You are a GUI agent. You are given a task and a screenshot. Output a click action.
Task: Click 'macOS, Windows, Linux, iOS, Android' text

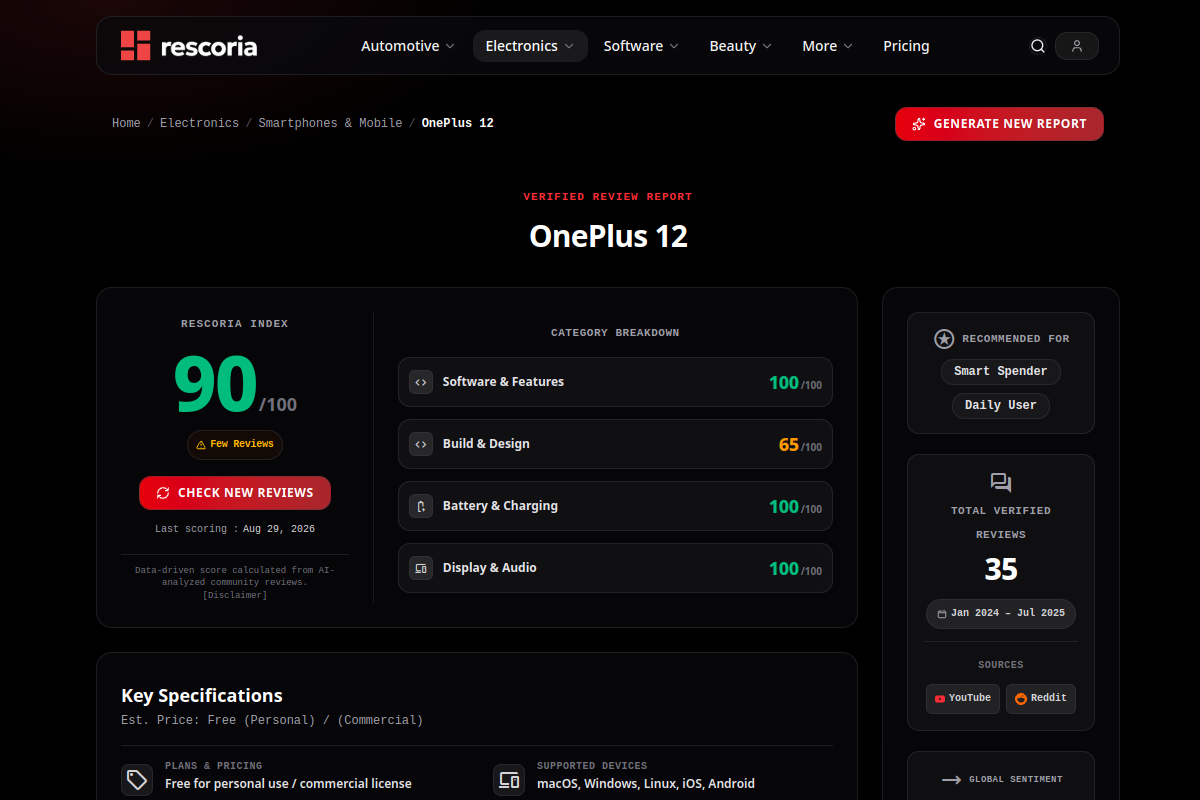[646, 784]
